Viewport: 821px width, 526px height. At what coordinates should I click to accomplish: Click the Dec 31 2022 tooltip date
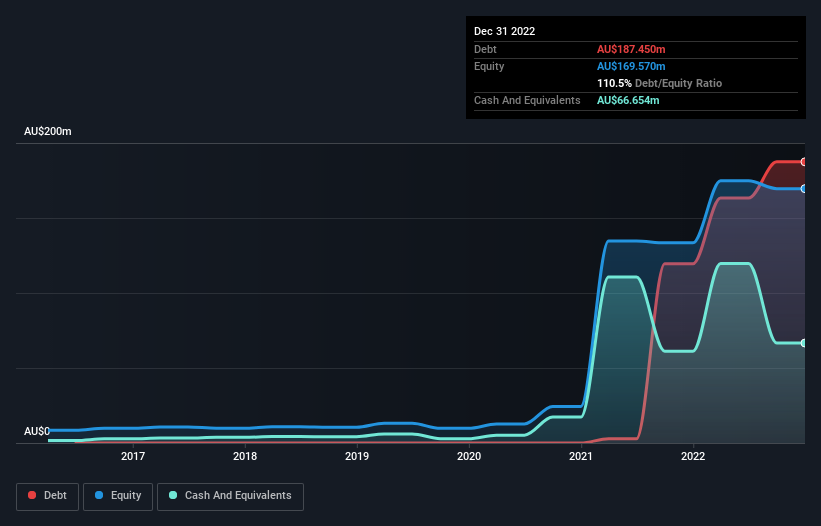point(505,31)
